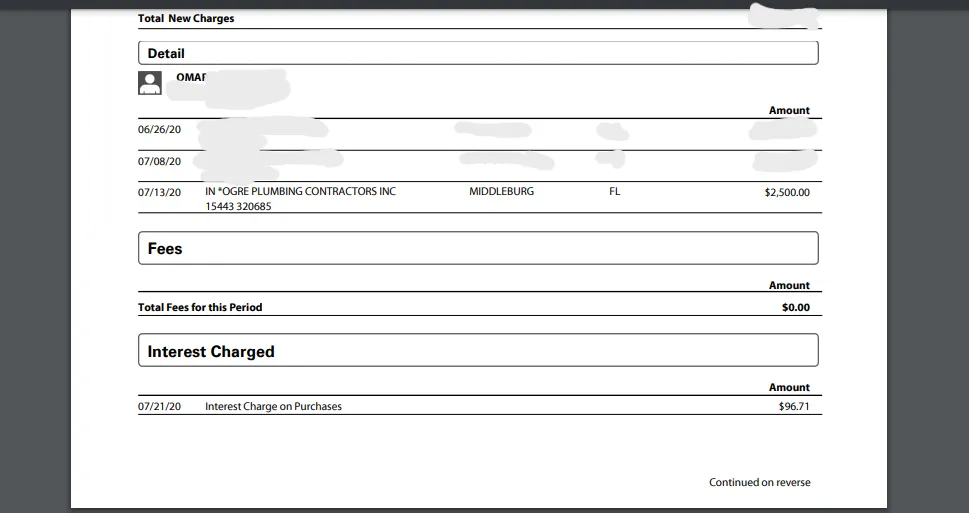Screen dimensions: 969x513
Task: Click the 06/26/20 transaction date
Action: pyautogui.click(x=159, y=130)
